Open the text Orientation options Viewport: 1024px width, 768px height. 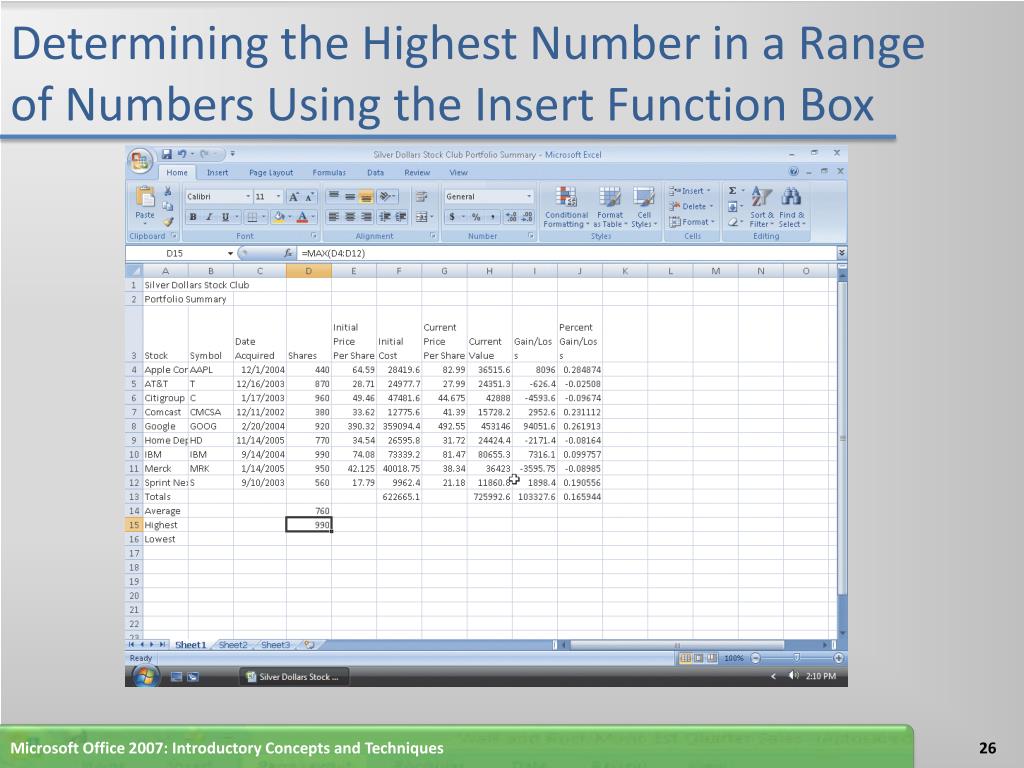386,197
